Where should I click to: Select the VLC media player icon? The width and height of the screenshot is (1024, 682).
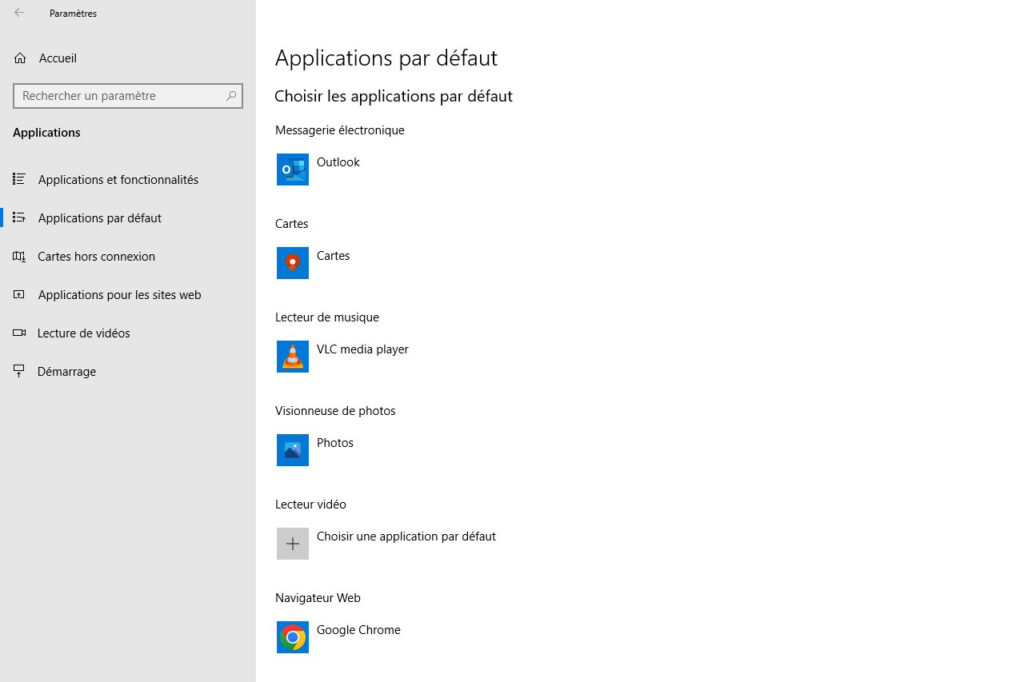point(292,356)
